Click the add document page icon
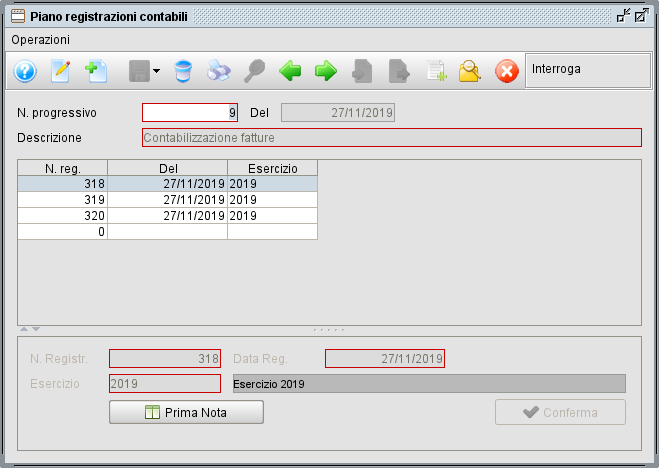This screenshot has width=659, height=468. tap(436, 71)
